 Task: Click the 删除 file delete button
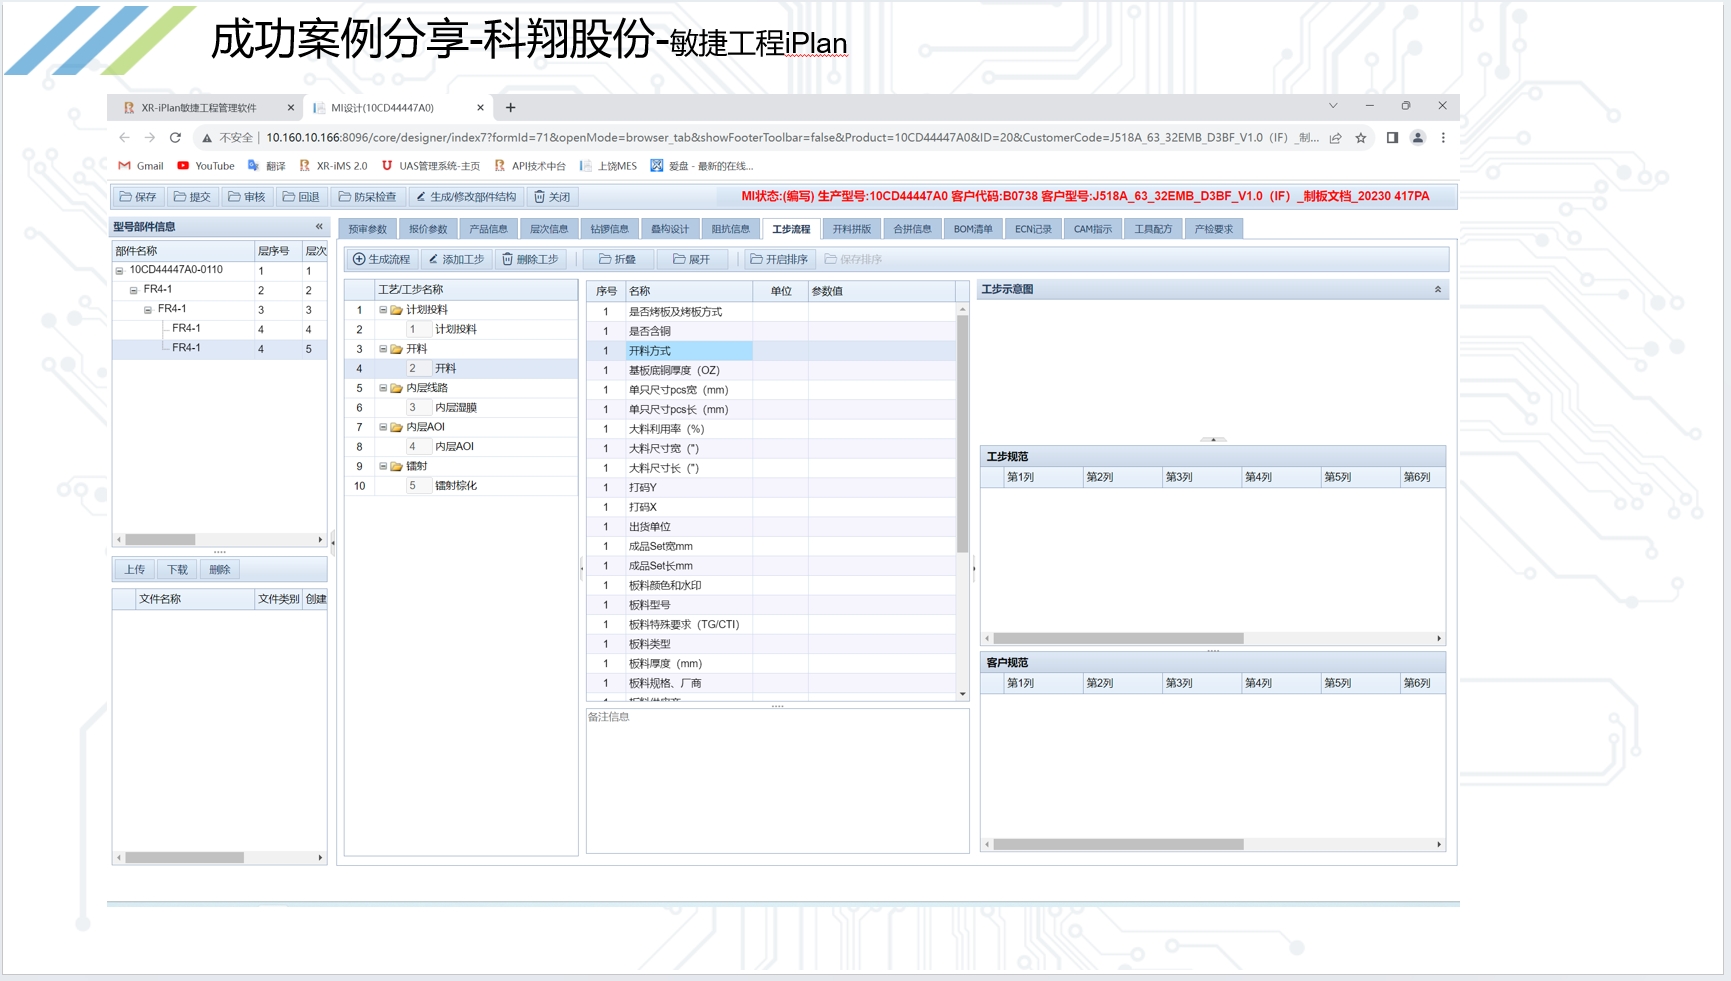pyautogui.click(x=220, y=570)
